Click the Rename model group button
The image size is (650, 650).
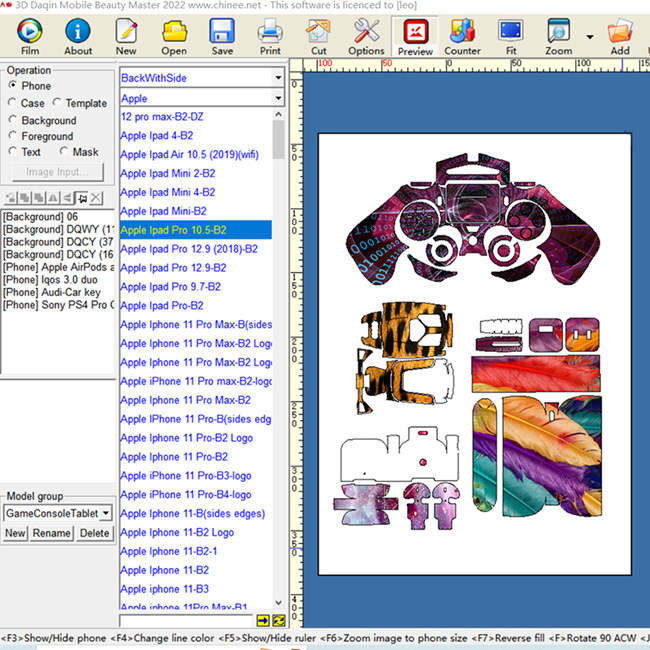pyautogui.click(x=51, y=533)
